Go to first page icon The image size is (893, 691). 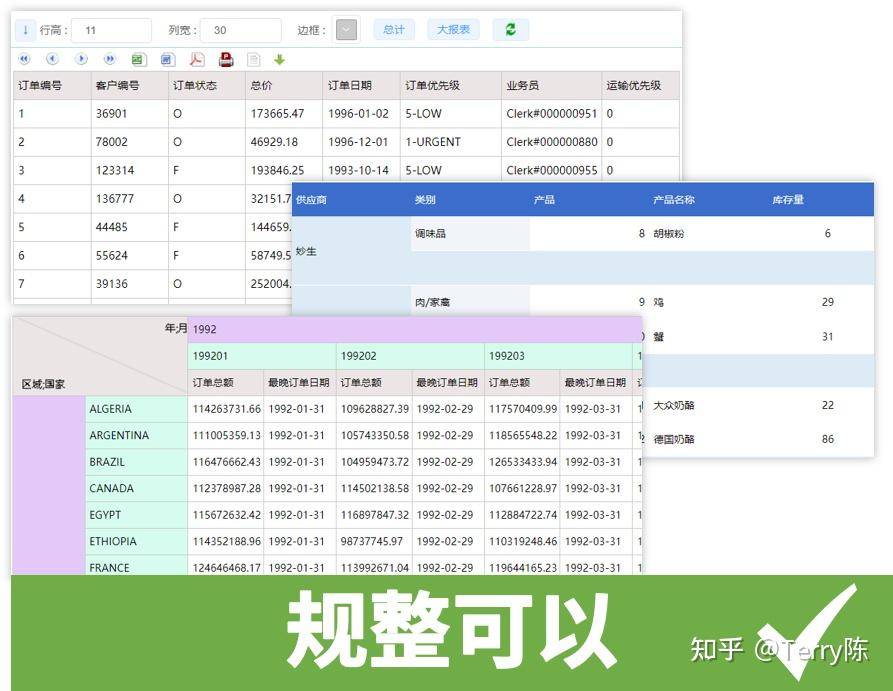(x=24, y=59)
